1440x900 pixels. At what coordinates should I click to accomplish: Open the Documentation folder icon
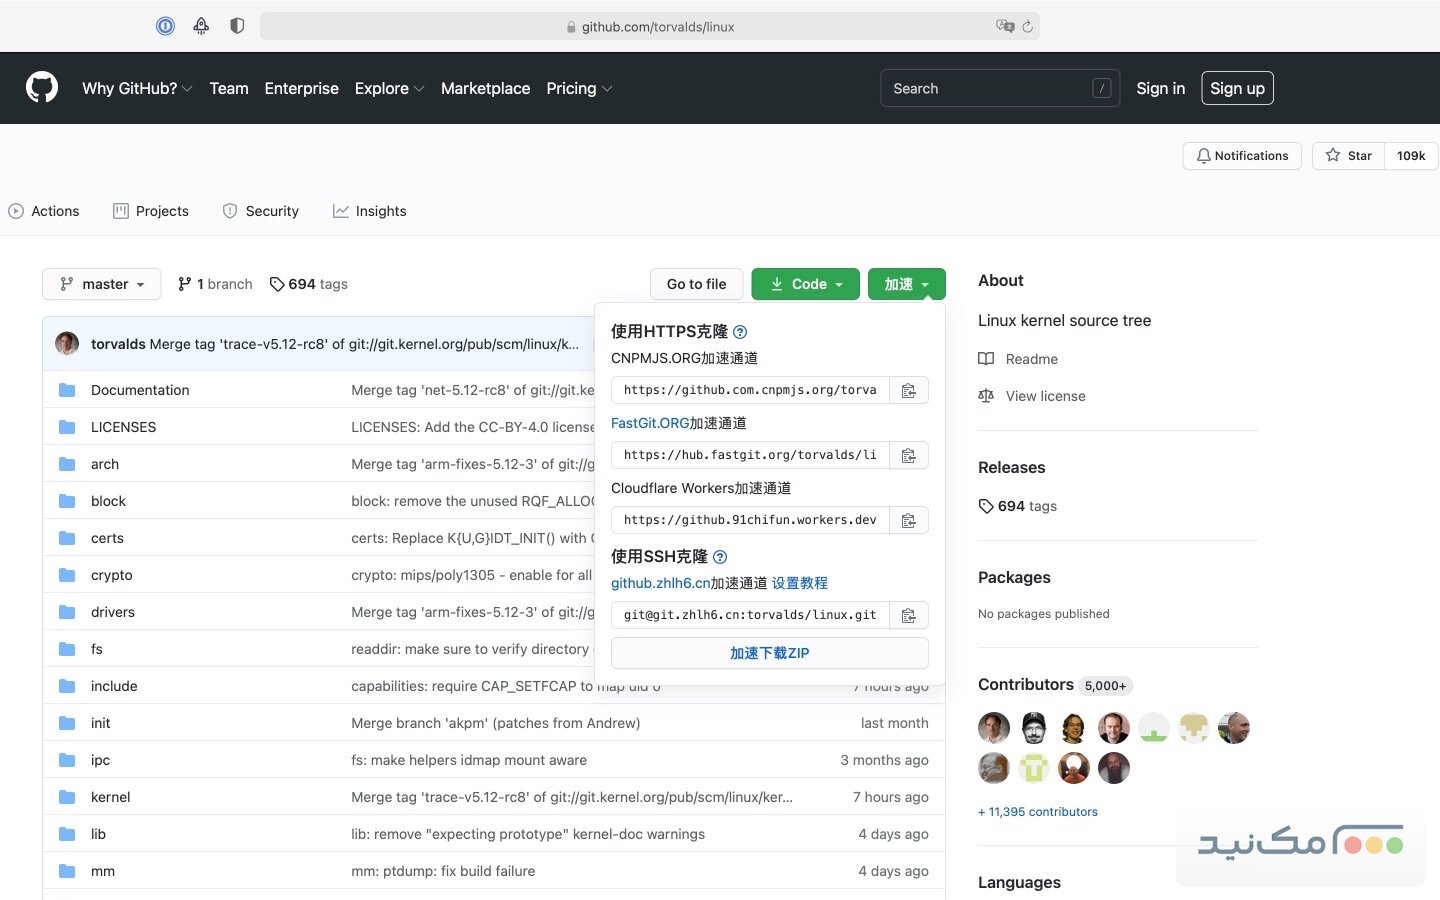click(x=66, y=389)
